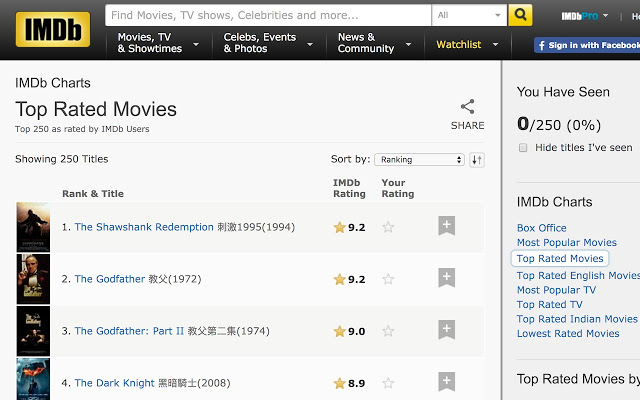Expand the News & Community arrow

click(x=408, y=44)
